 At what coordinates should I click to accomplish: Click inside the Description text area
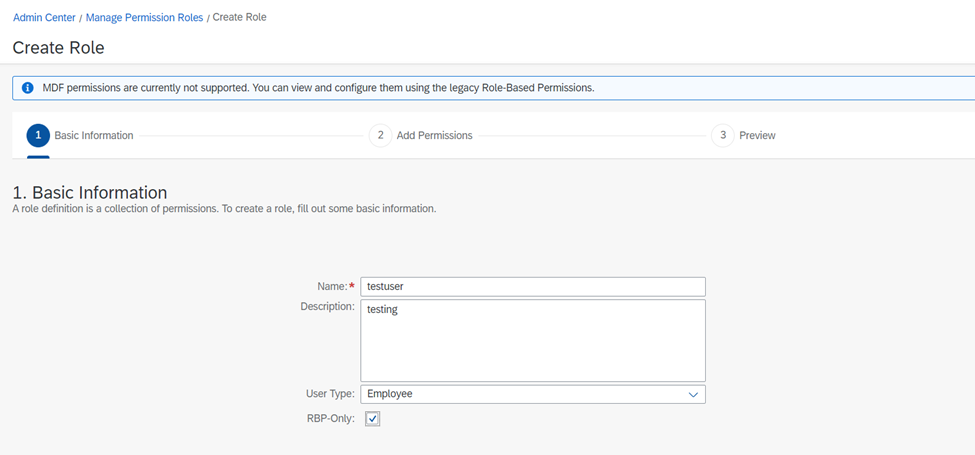pos(533,341)
